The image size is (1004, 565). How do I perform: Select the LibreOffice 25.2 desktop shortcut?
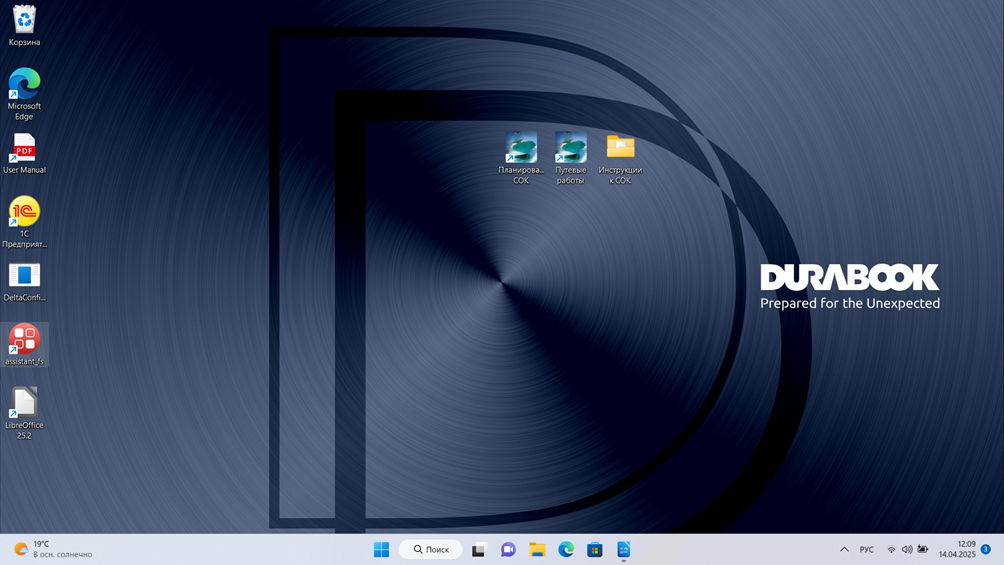click(x=24, y=413)
